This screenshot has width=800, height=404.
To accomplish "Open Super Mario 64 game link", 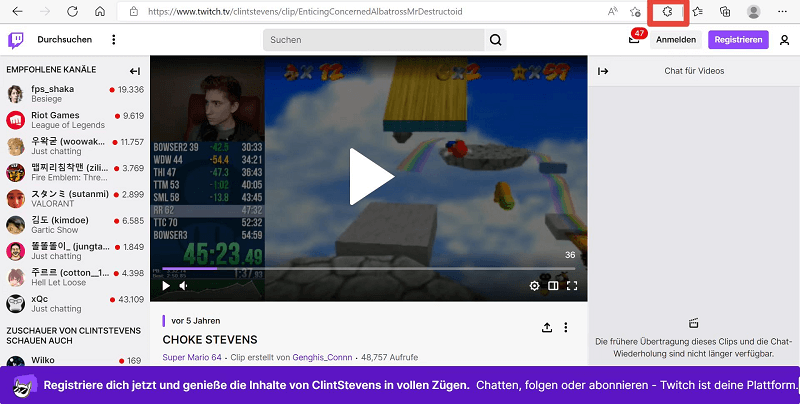I will [x=192, y=357].
